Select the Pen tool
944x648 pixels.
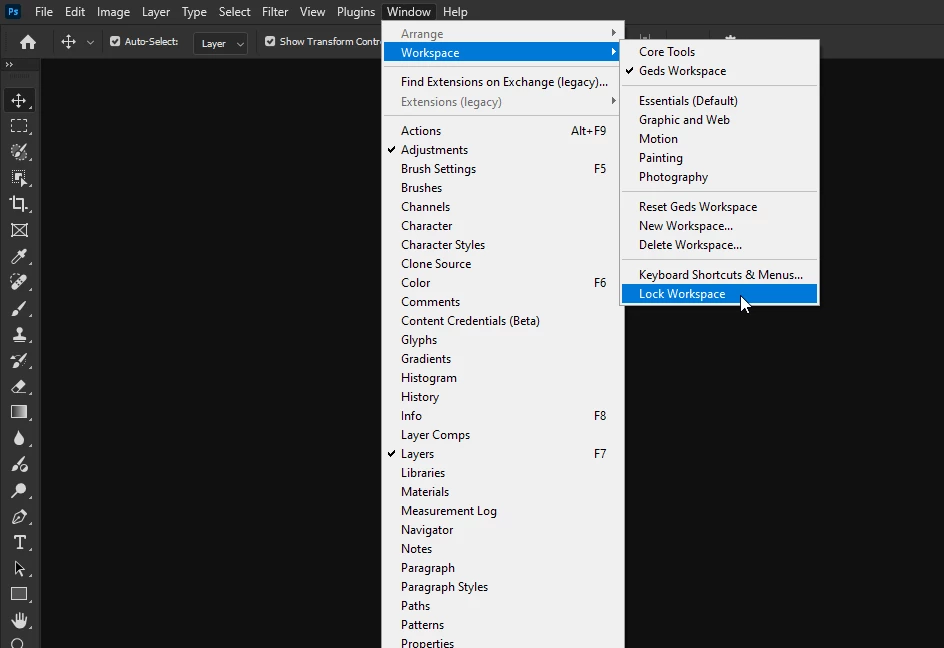pos(19,517)
